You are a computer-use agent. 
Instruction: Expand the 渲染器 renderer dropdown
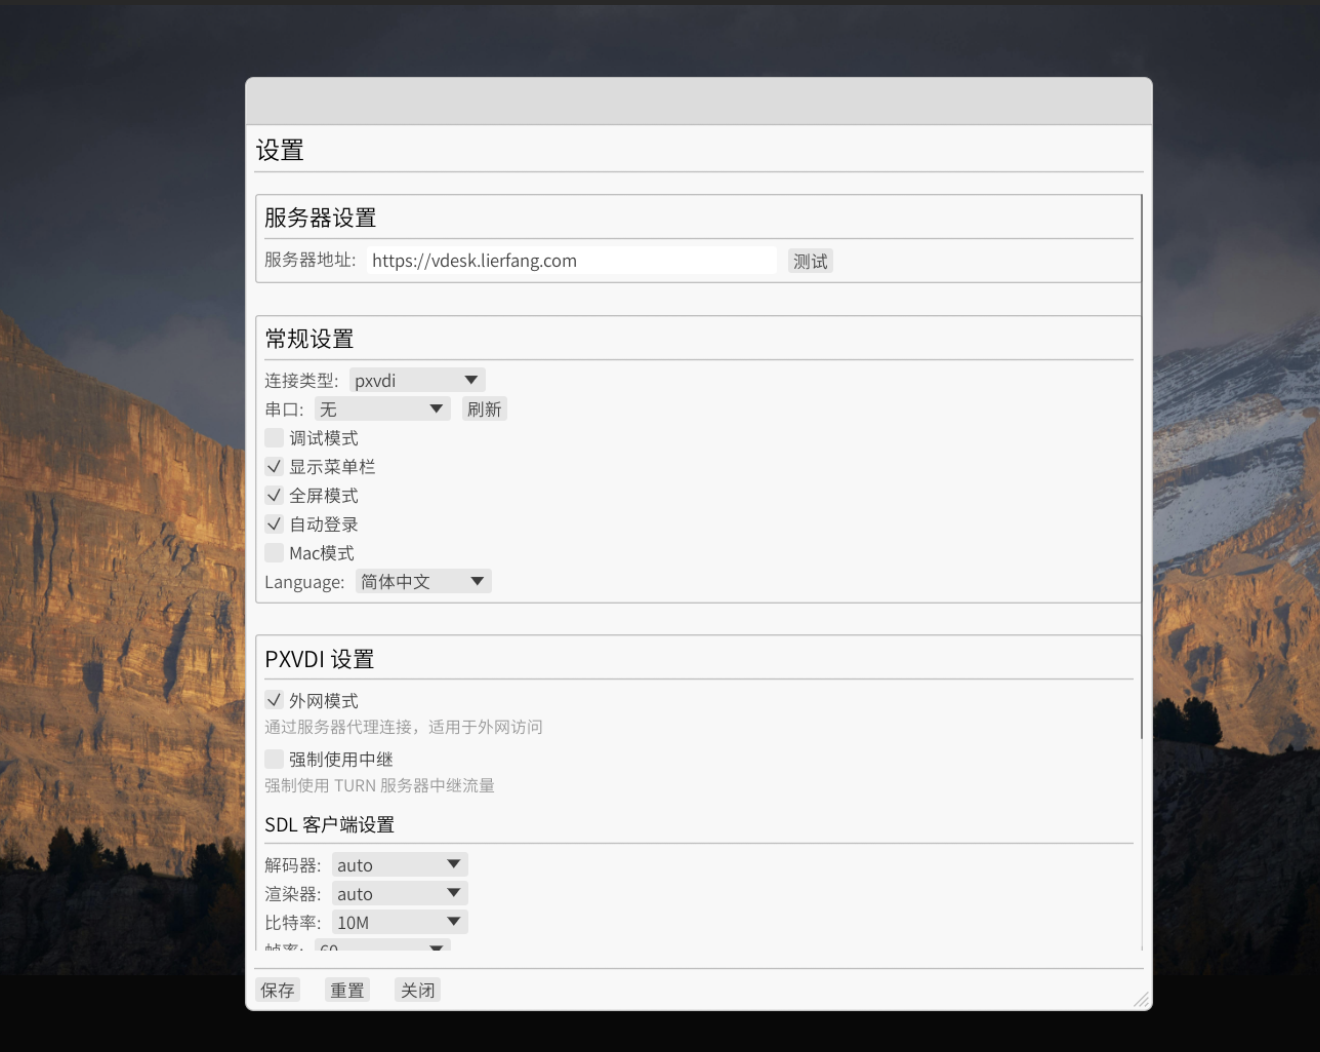pyautogui.click(x=399, y=894)
